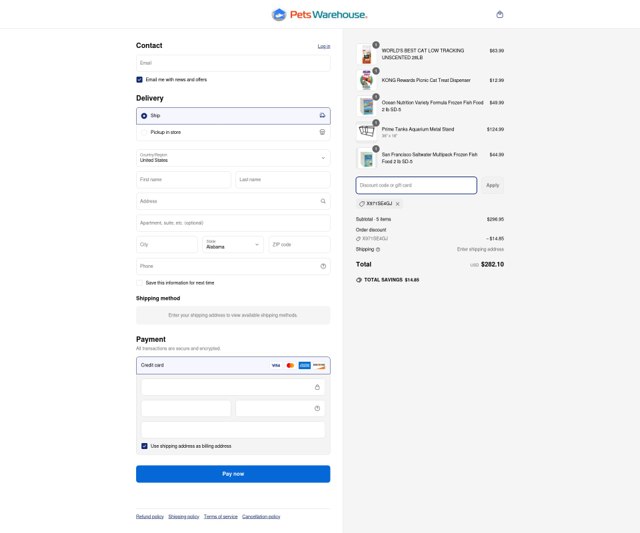
Task: Focus the Last name field
Action: coord(283,180)
